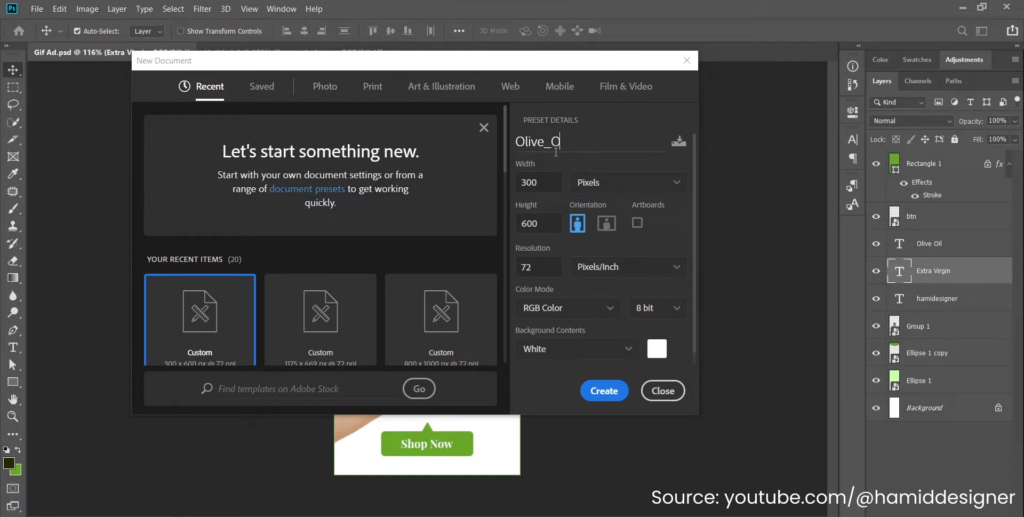Screen dimensions: 1024x517
Task: Click the Home icon in options bar
Action: [19, 31]
